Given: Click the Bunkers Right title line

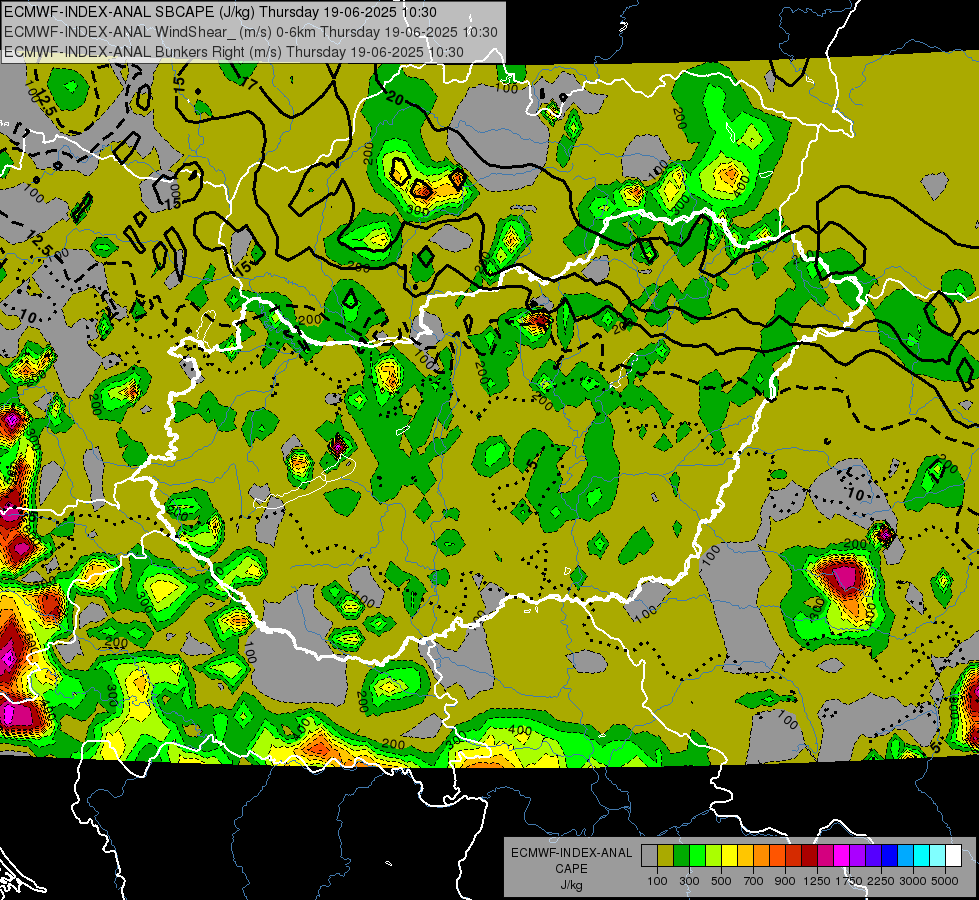Looking at the screenshot, I should coord(234,52).
